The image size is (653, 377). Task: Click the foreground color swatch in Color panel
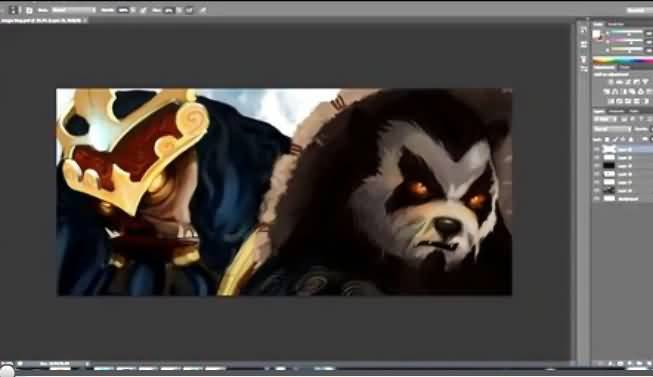[596, 34]
